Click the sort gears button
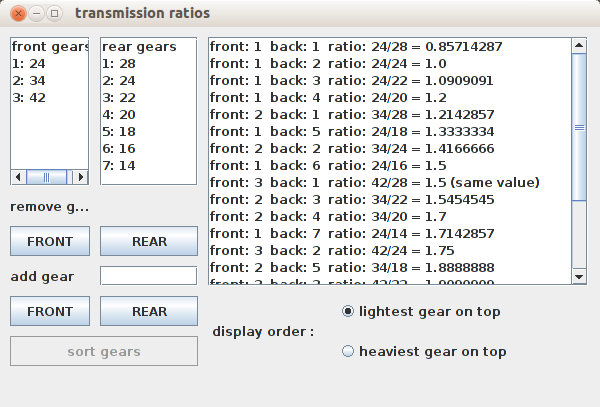600x407 pixels. pyautogui.click(x=104, y=351)
